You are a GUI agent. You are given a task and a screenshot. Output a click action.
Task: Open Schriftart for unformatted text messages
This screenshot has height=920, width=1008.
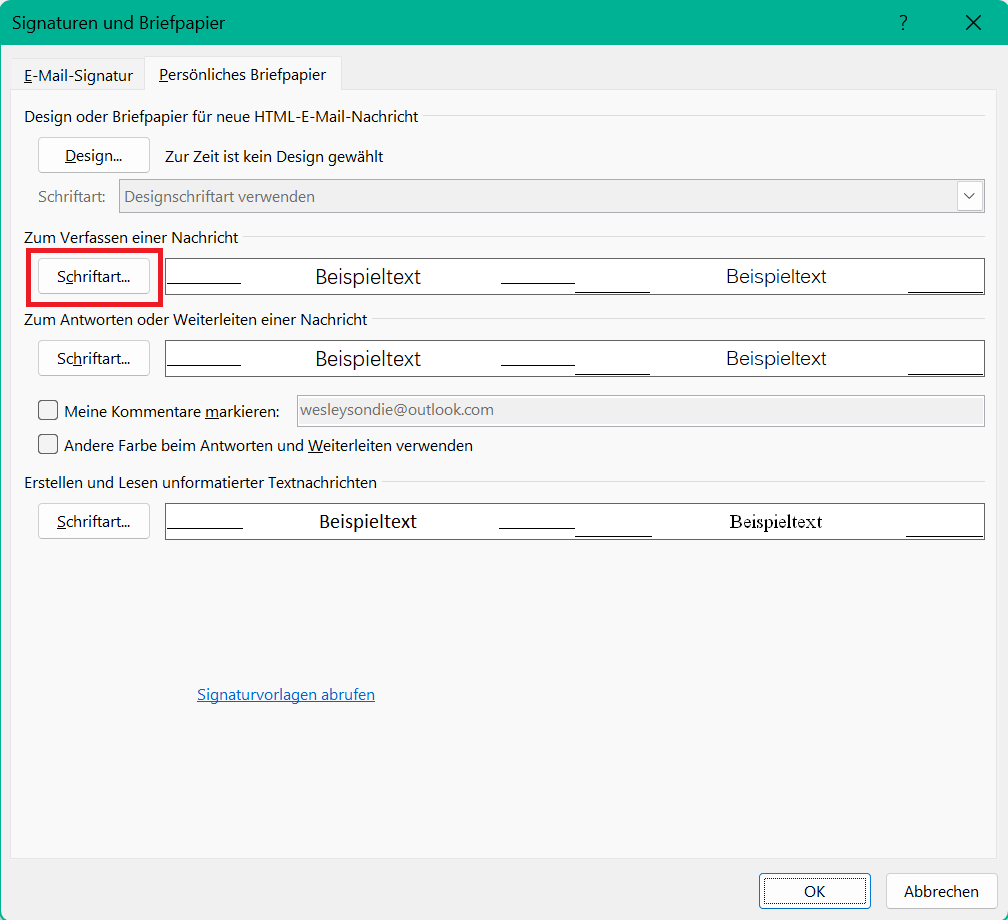(x=94, y=521)
